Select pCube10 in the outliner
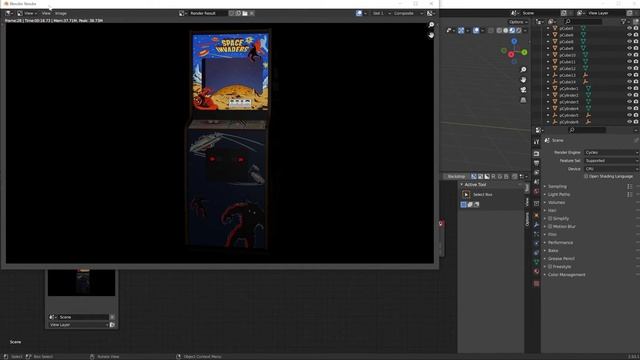The height and width of the screenshot is (360, 640). tap(567, 55)
